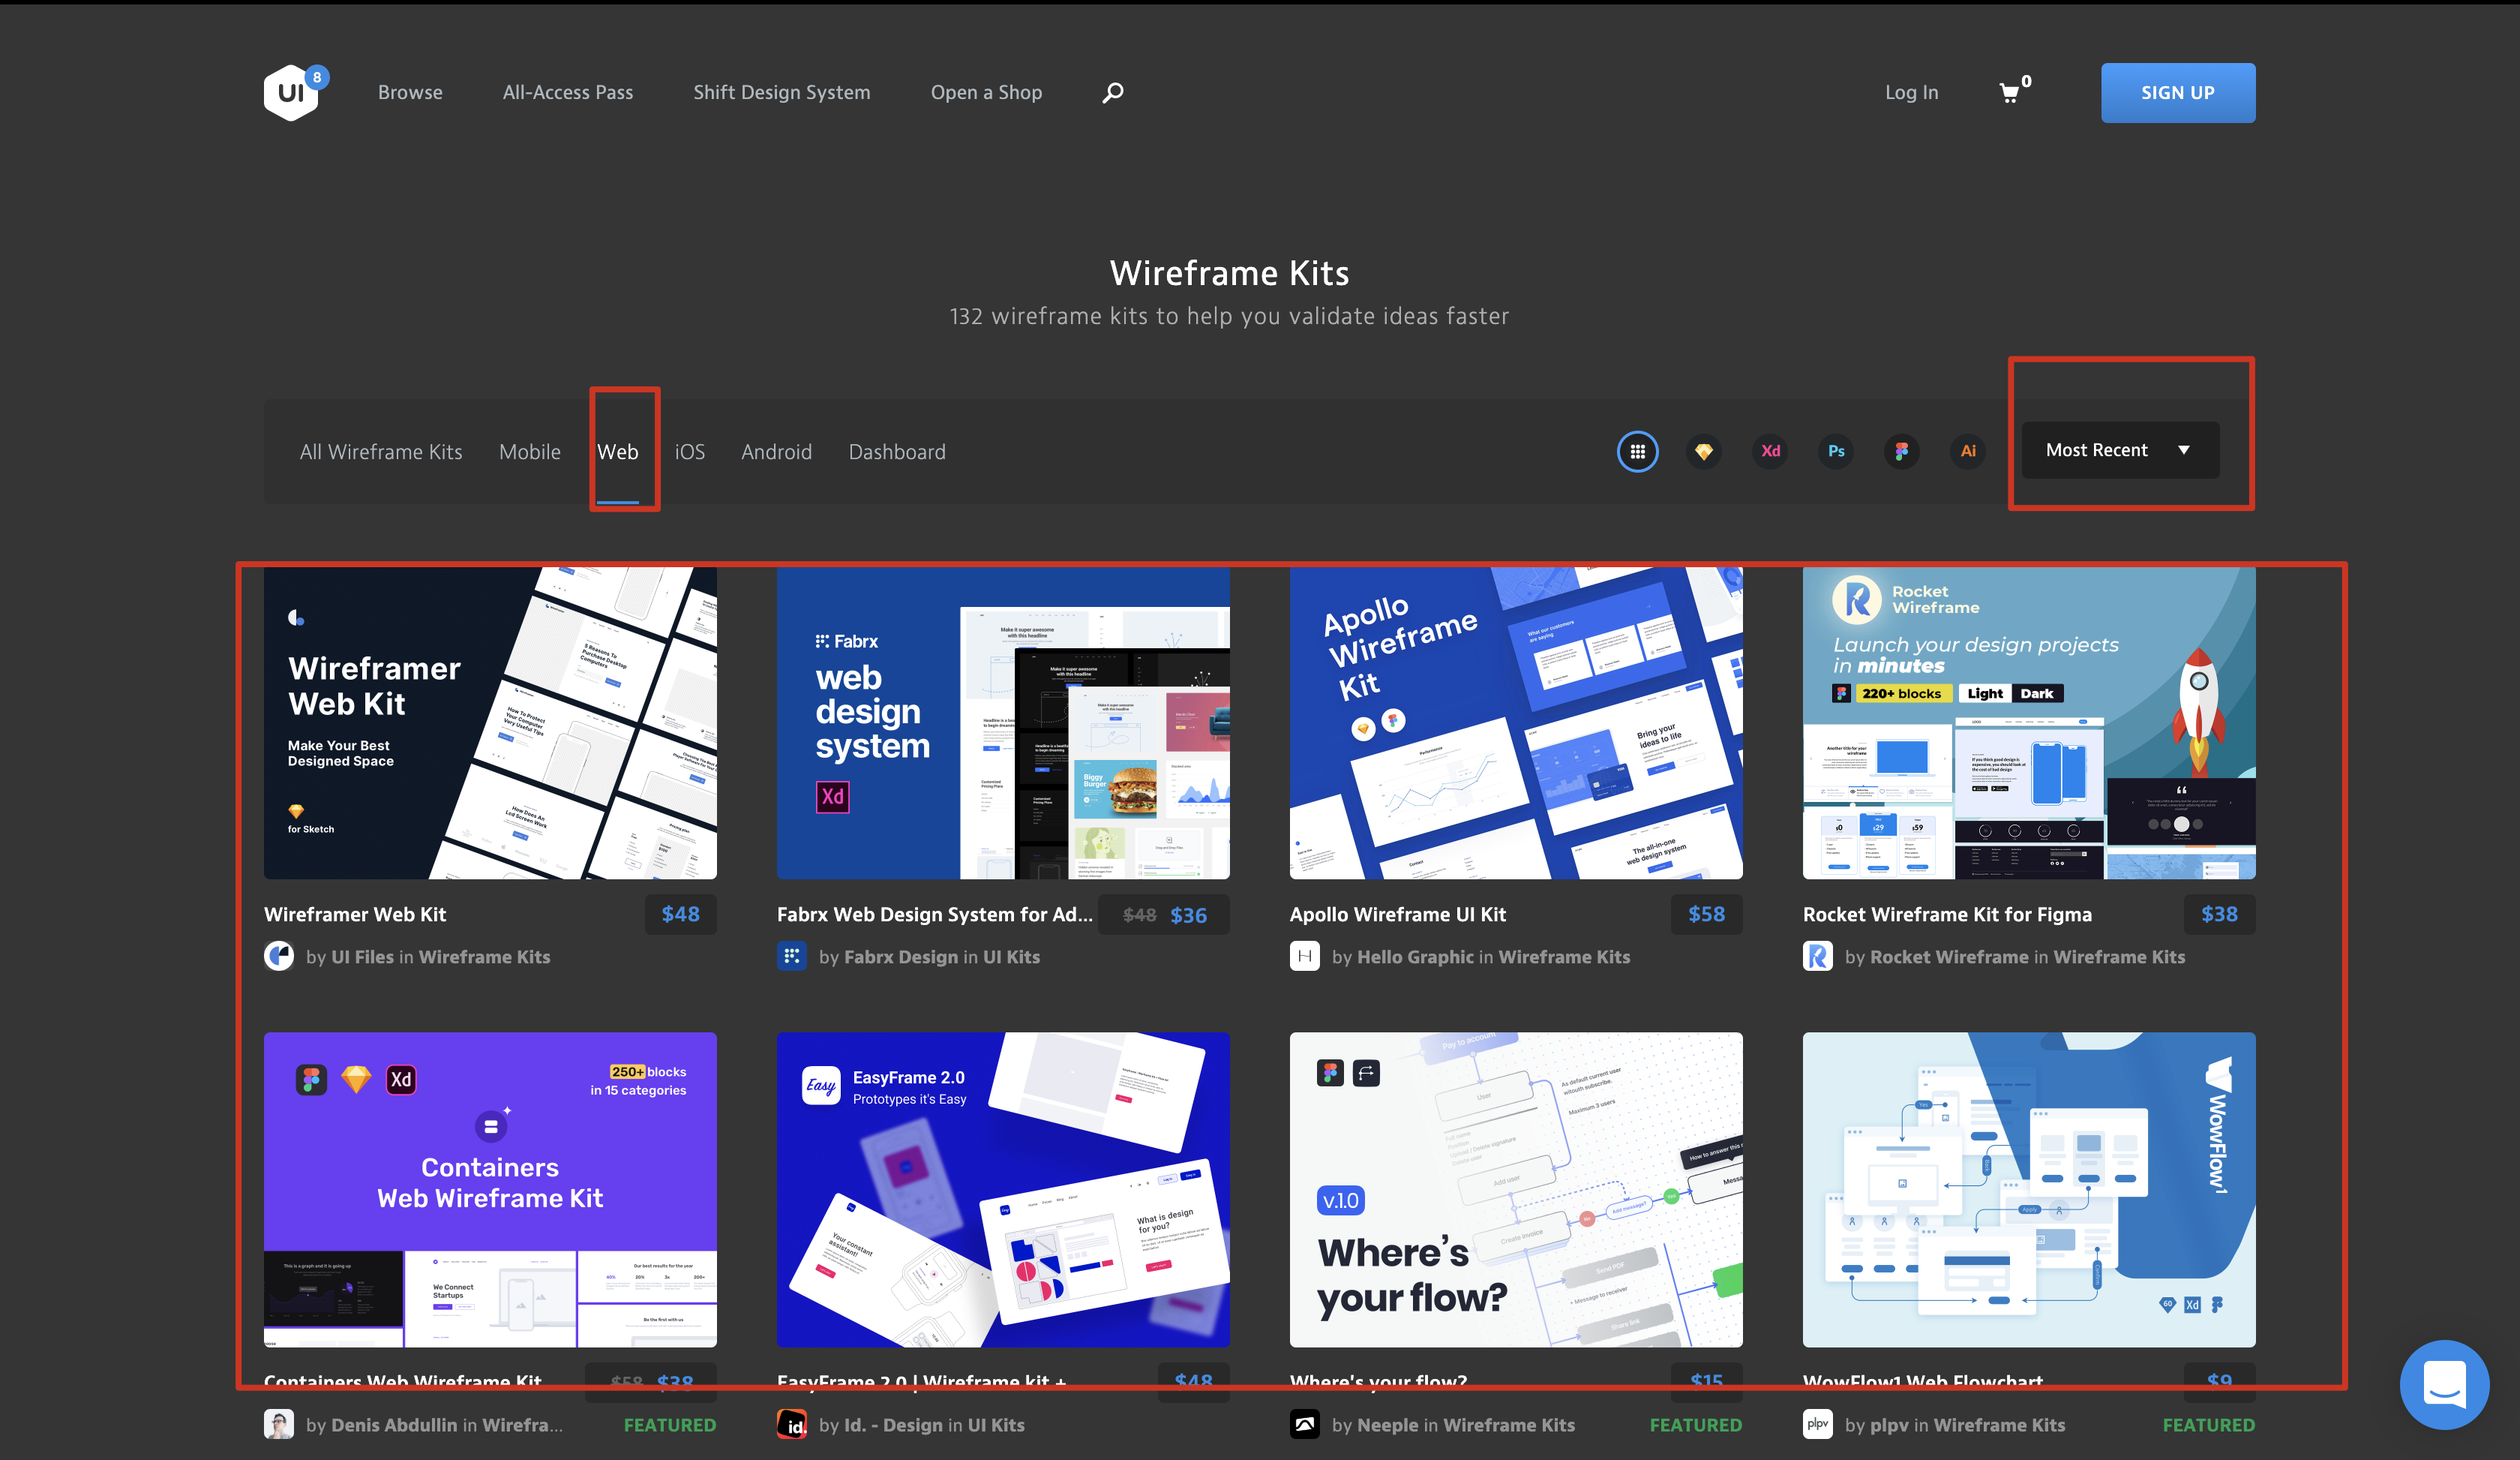Click the Hello Graphic author link
Screen dimensions: 2520x1460
(x=1415, y=957)
